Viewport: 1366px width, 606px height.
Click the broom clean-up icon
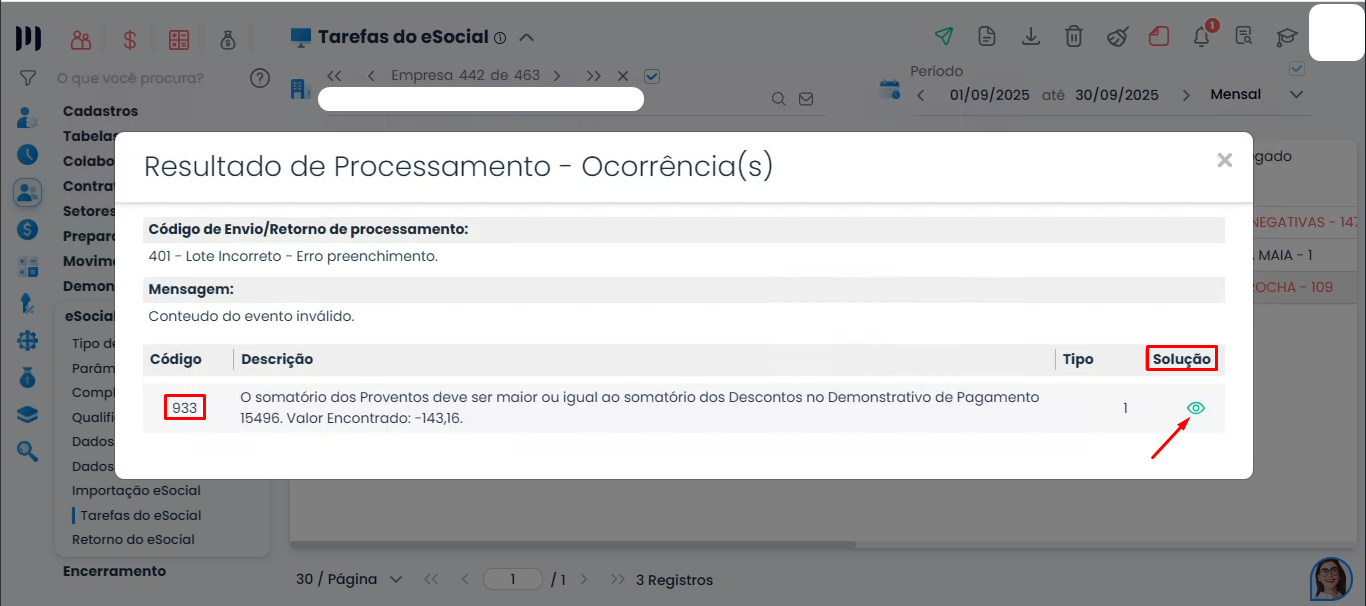[x=1117, y=37]
